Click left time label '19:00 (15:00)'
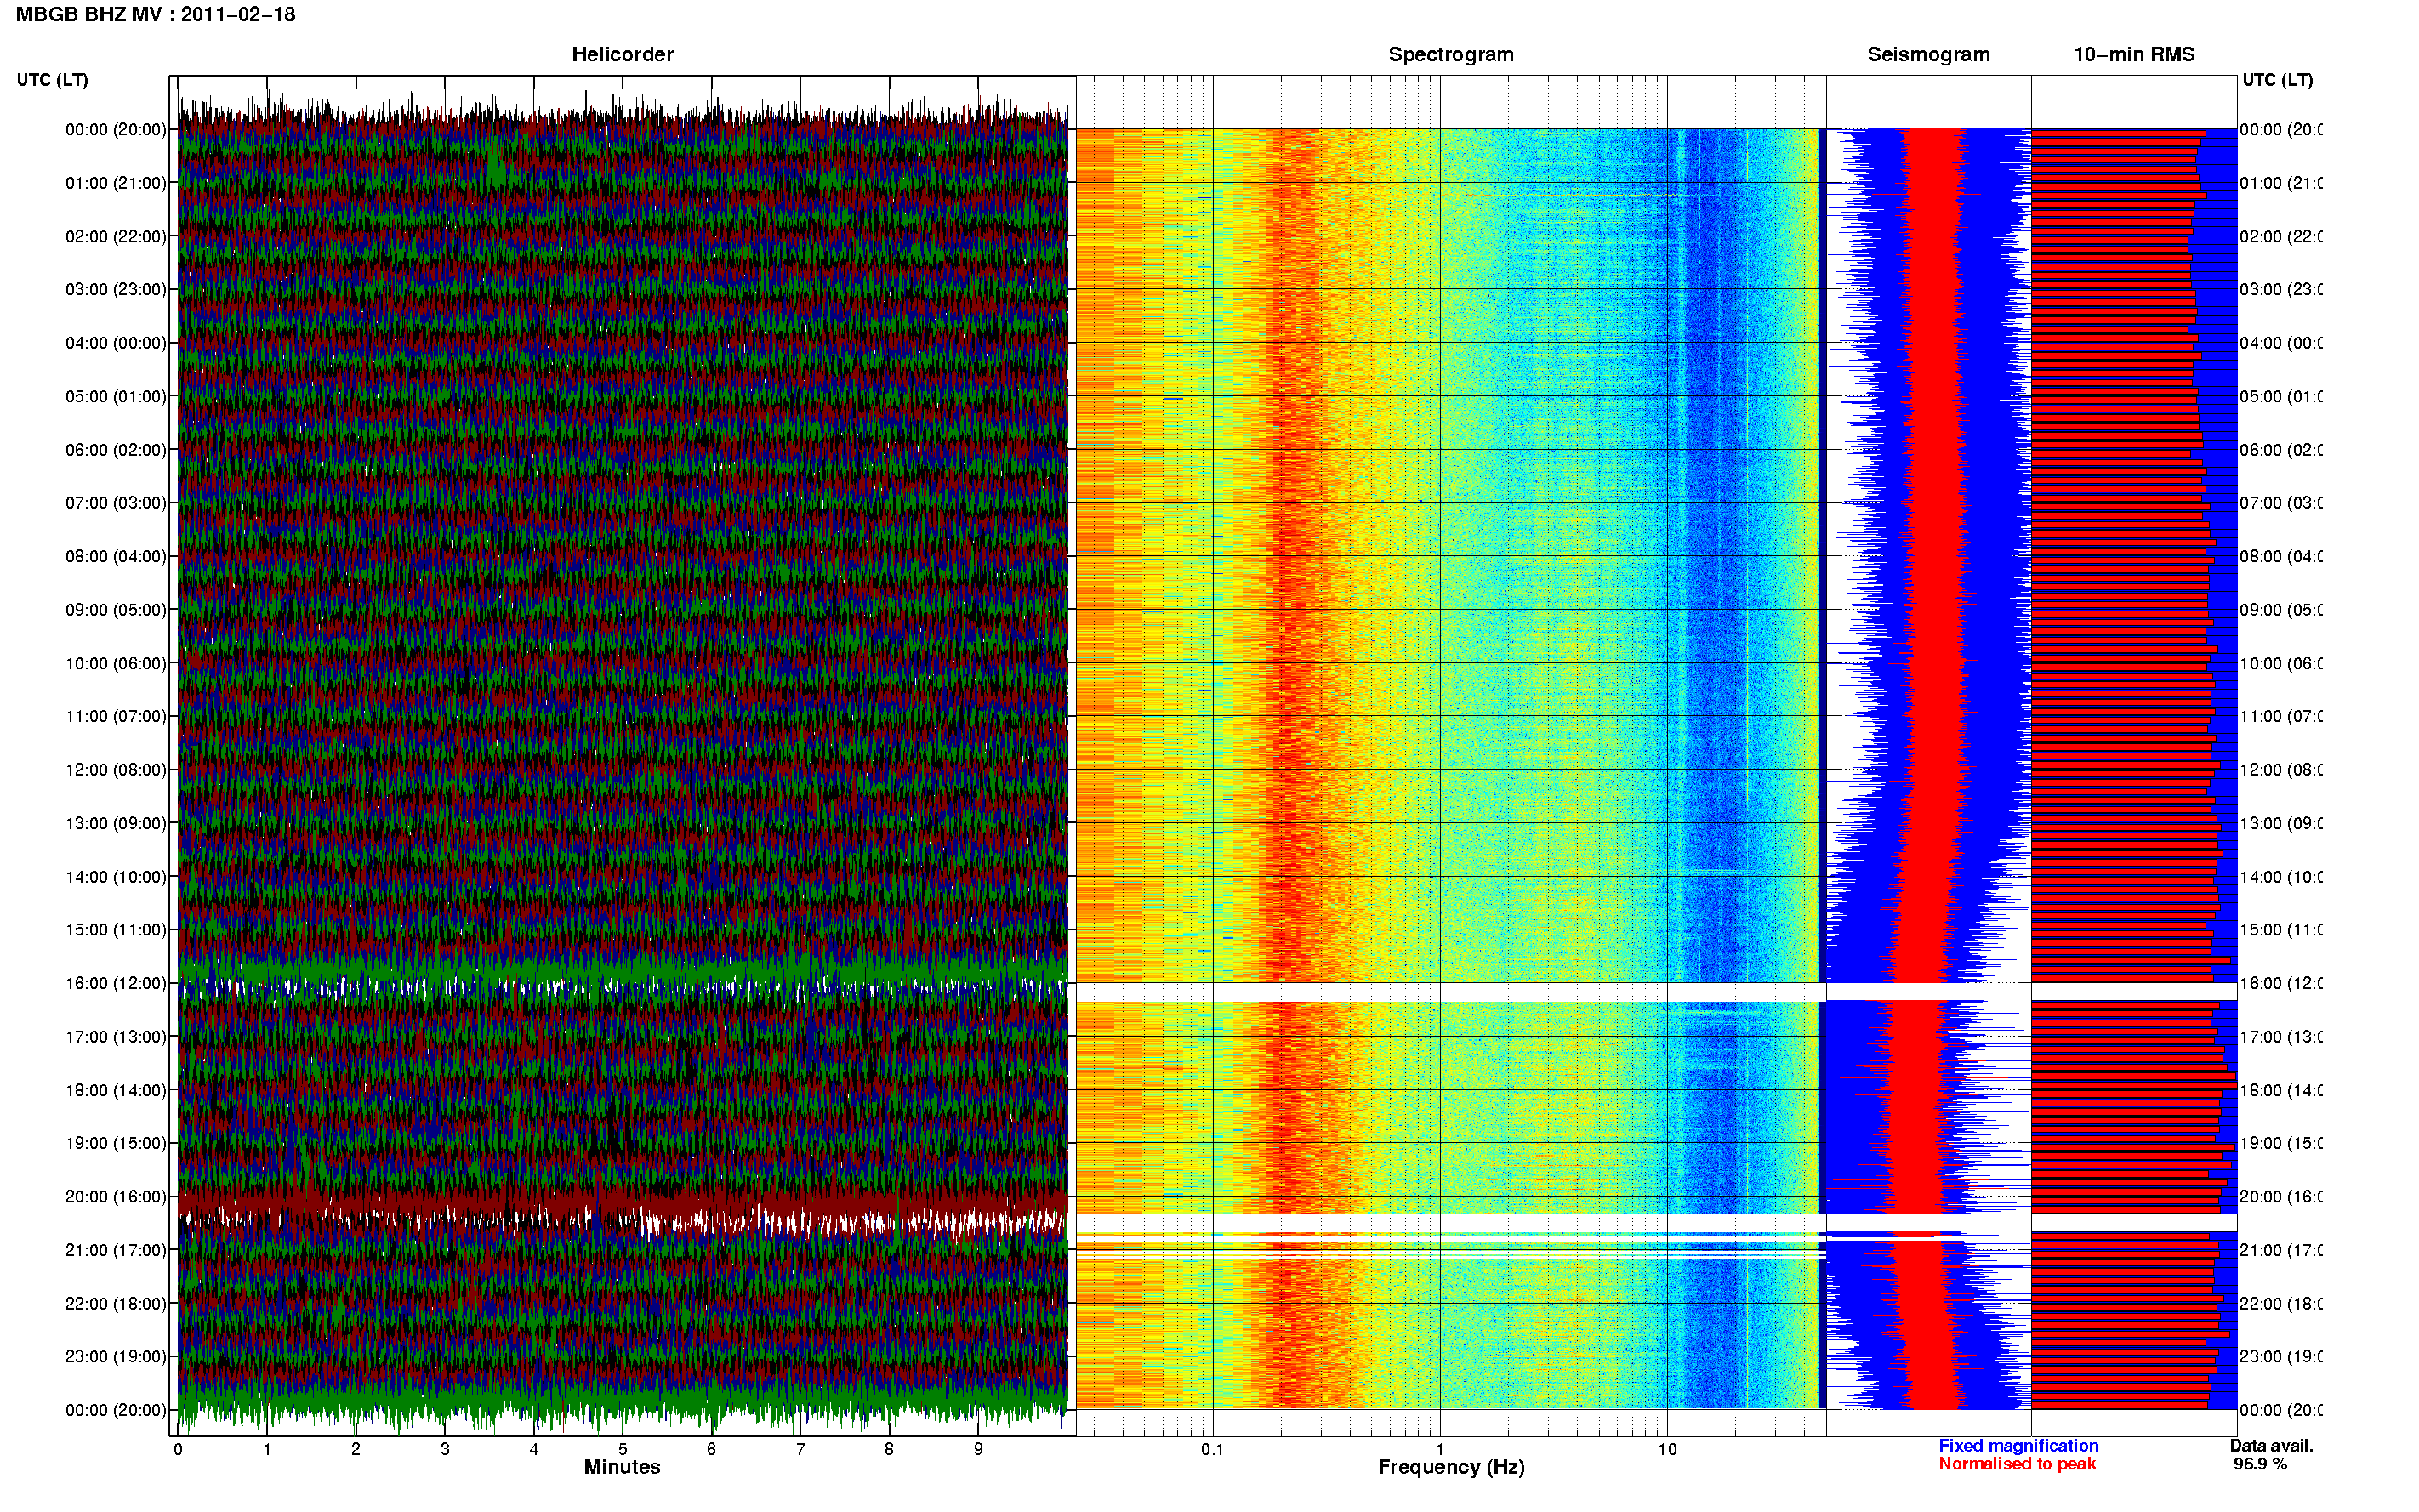The image size is (2419, 1512). click(x=116, y=1143)
